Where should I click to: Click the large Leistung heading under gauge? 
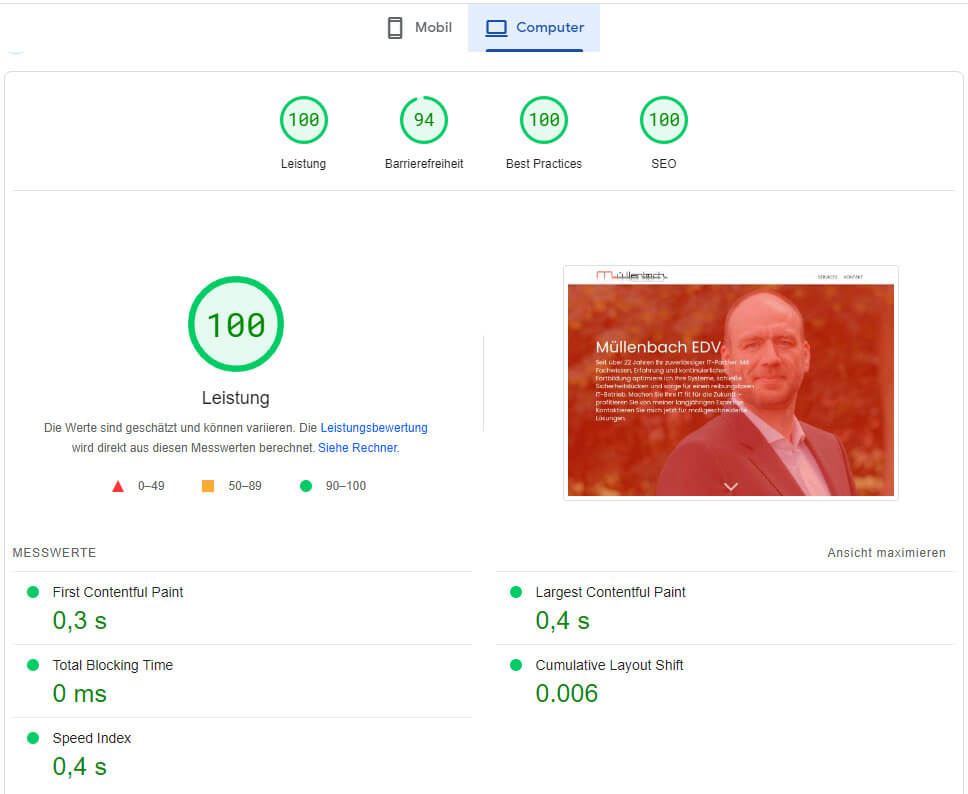236,398
